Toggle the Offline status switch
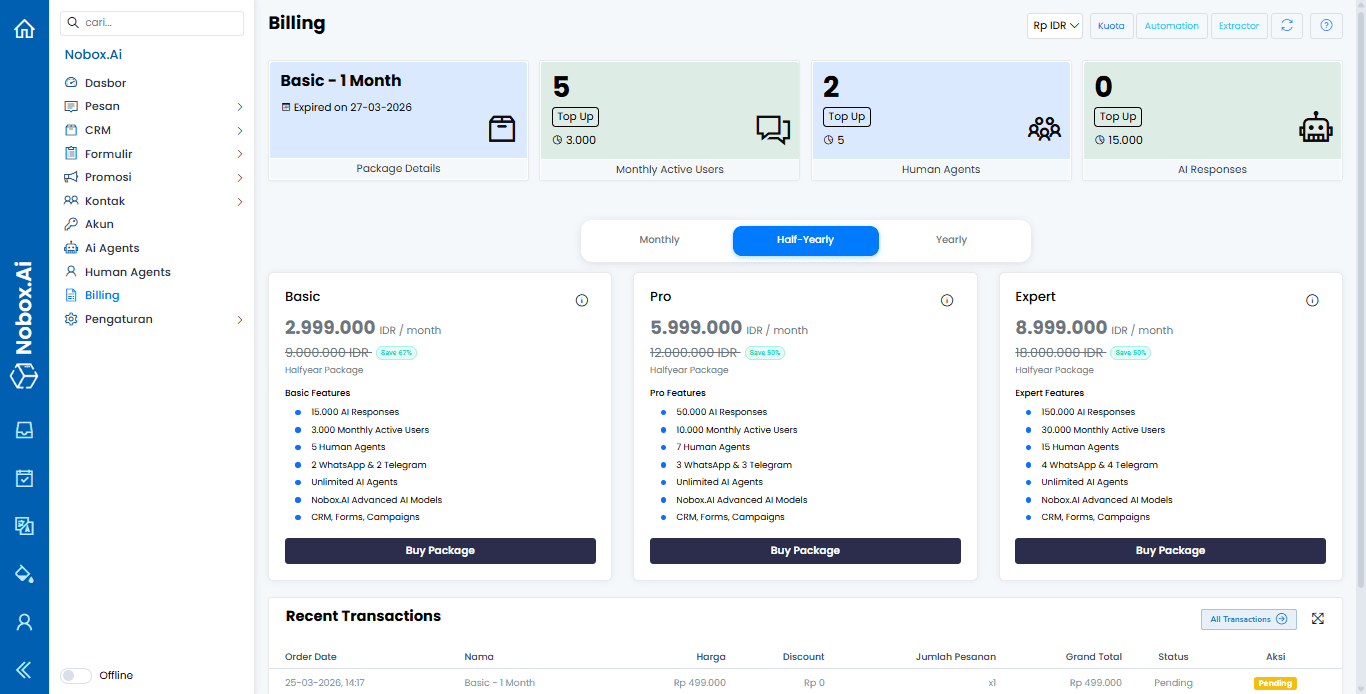Image resolution: width=1366 pixels, height=694 pixels. point(76,675)
